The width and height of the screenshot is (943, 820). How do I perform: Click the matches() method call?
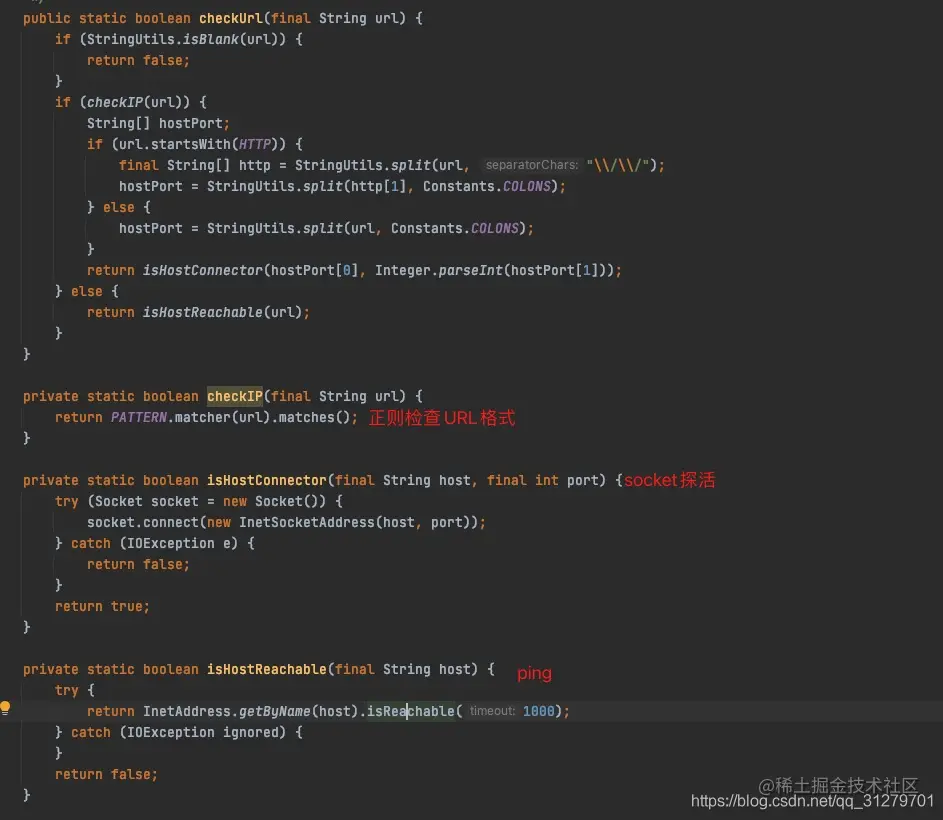pos(315,418)
